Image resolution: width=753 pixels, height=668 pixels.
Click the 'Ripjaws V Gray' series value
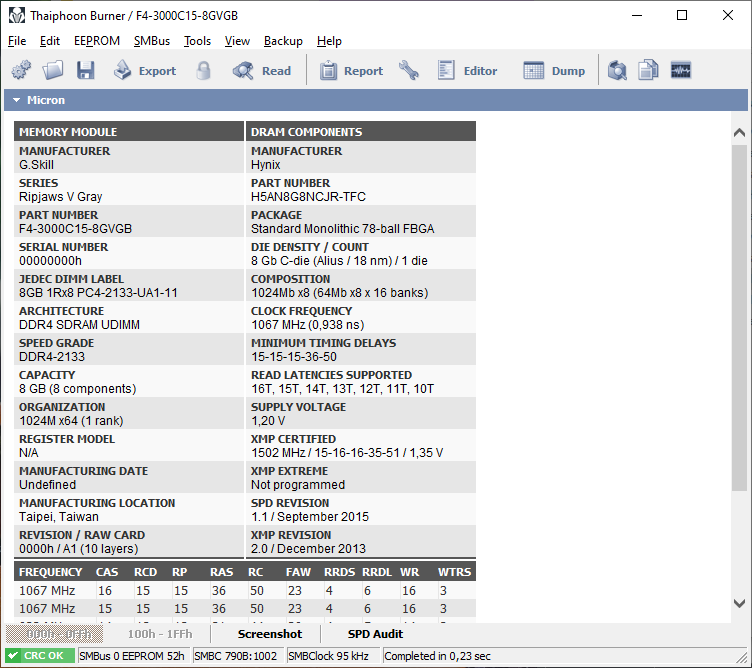(61, 197)
